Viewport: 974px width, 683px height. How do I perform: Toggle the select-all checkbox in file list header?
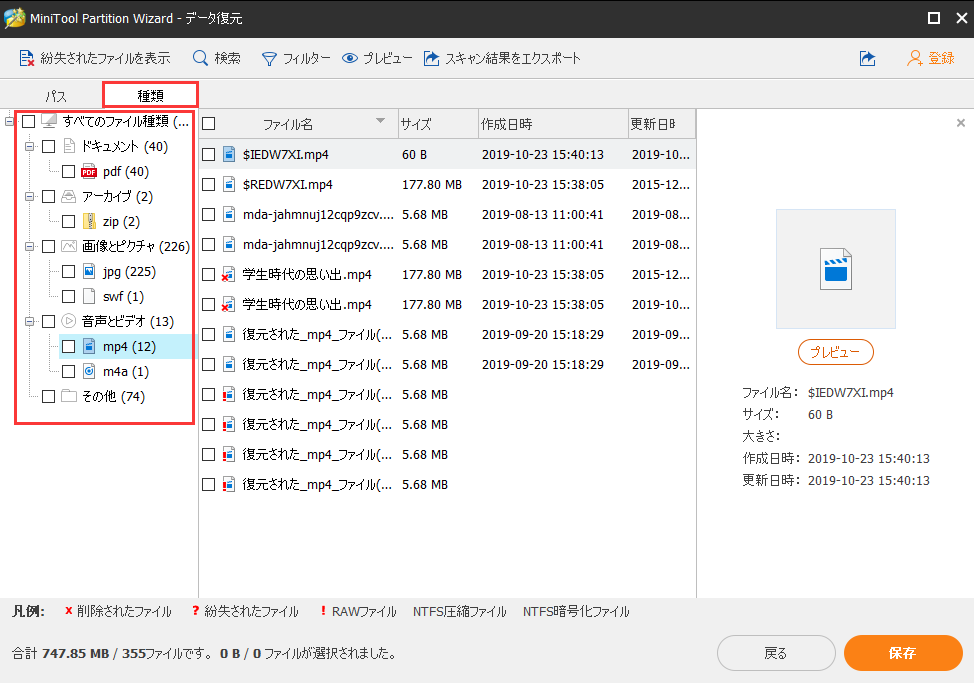[209, 124]
